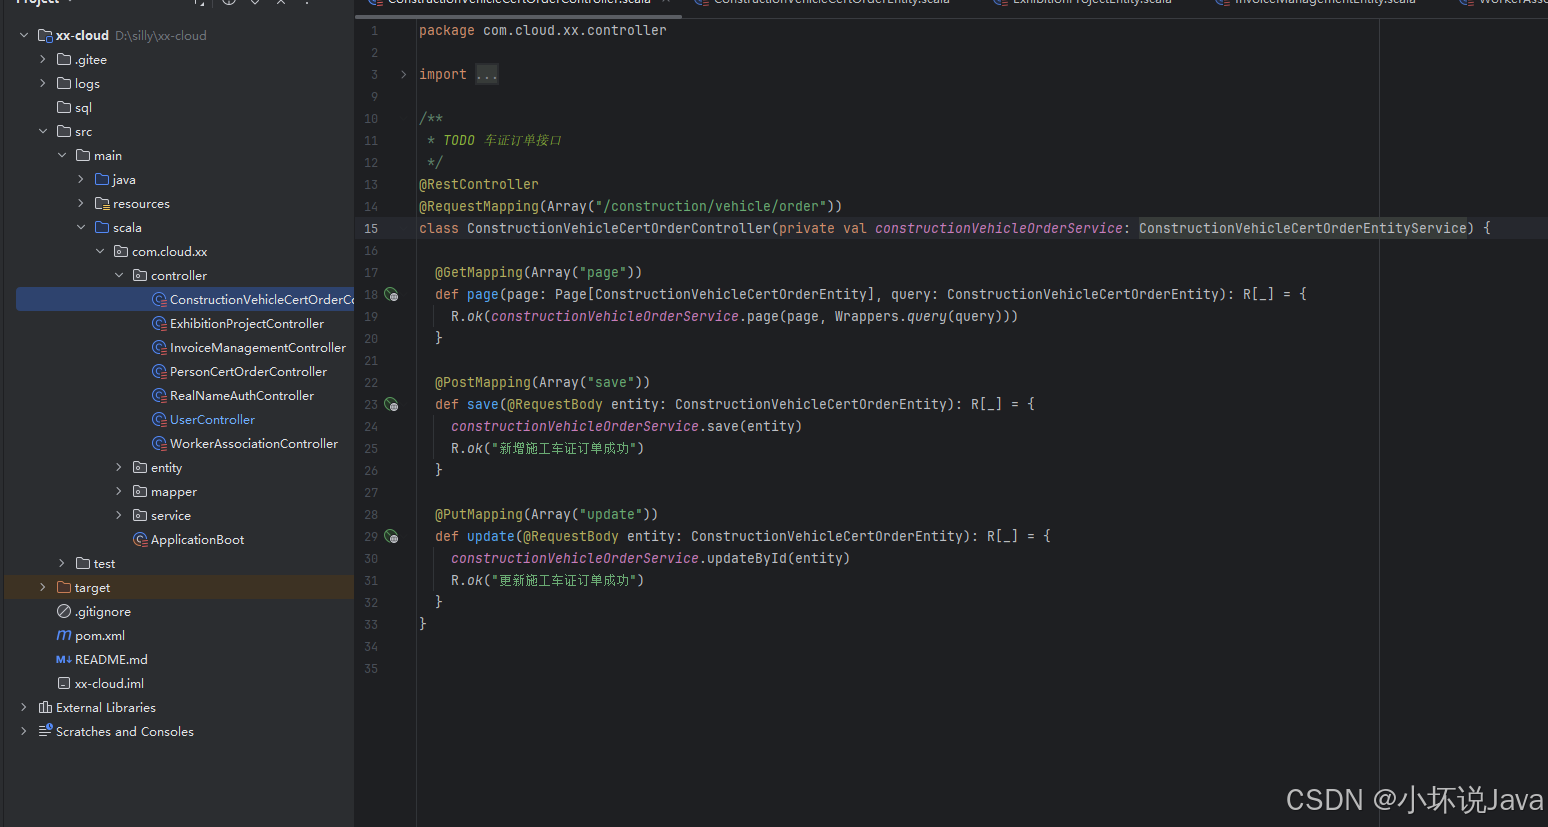
Task: Click the @RestController annotation
Action: [x=479, y=184]
